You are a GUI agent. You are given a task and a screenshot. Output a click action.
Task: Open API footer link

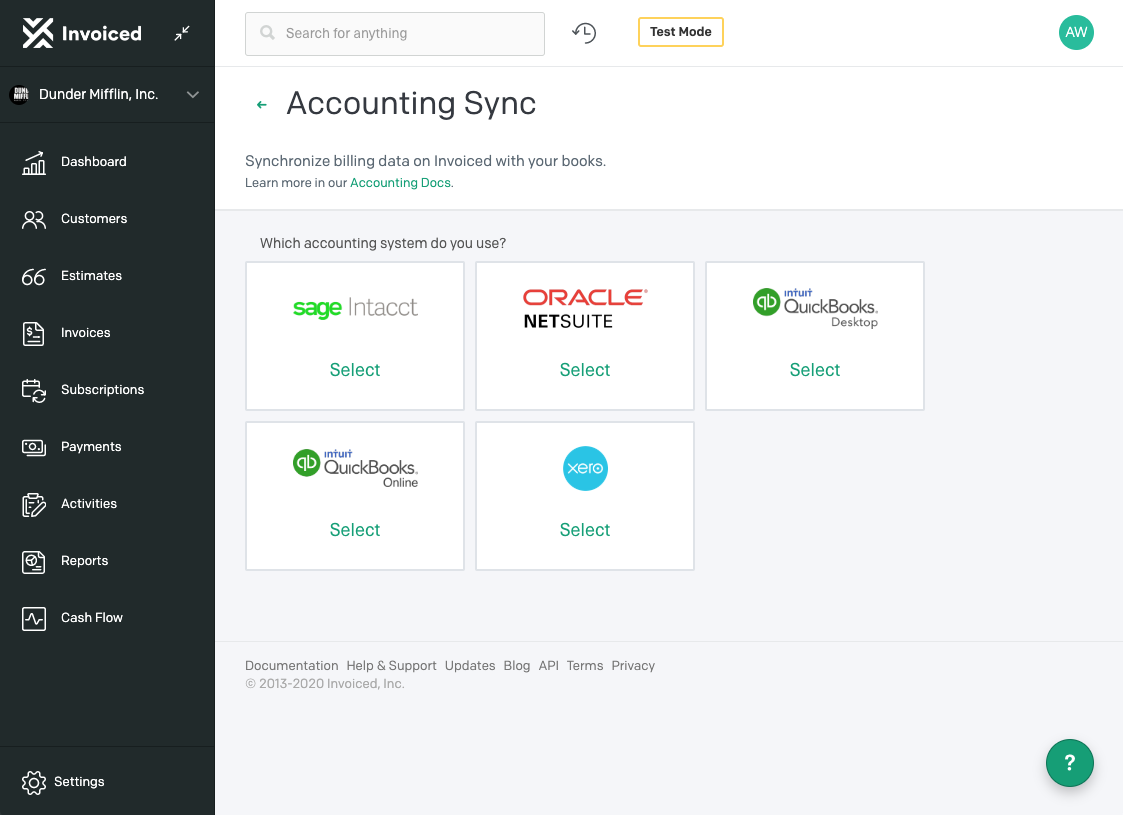tap(549, 665)
